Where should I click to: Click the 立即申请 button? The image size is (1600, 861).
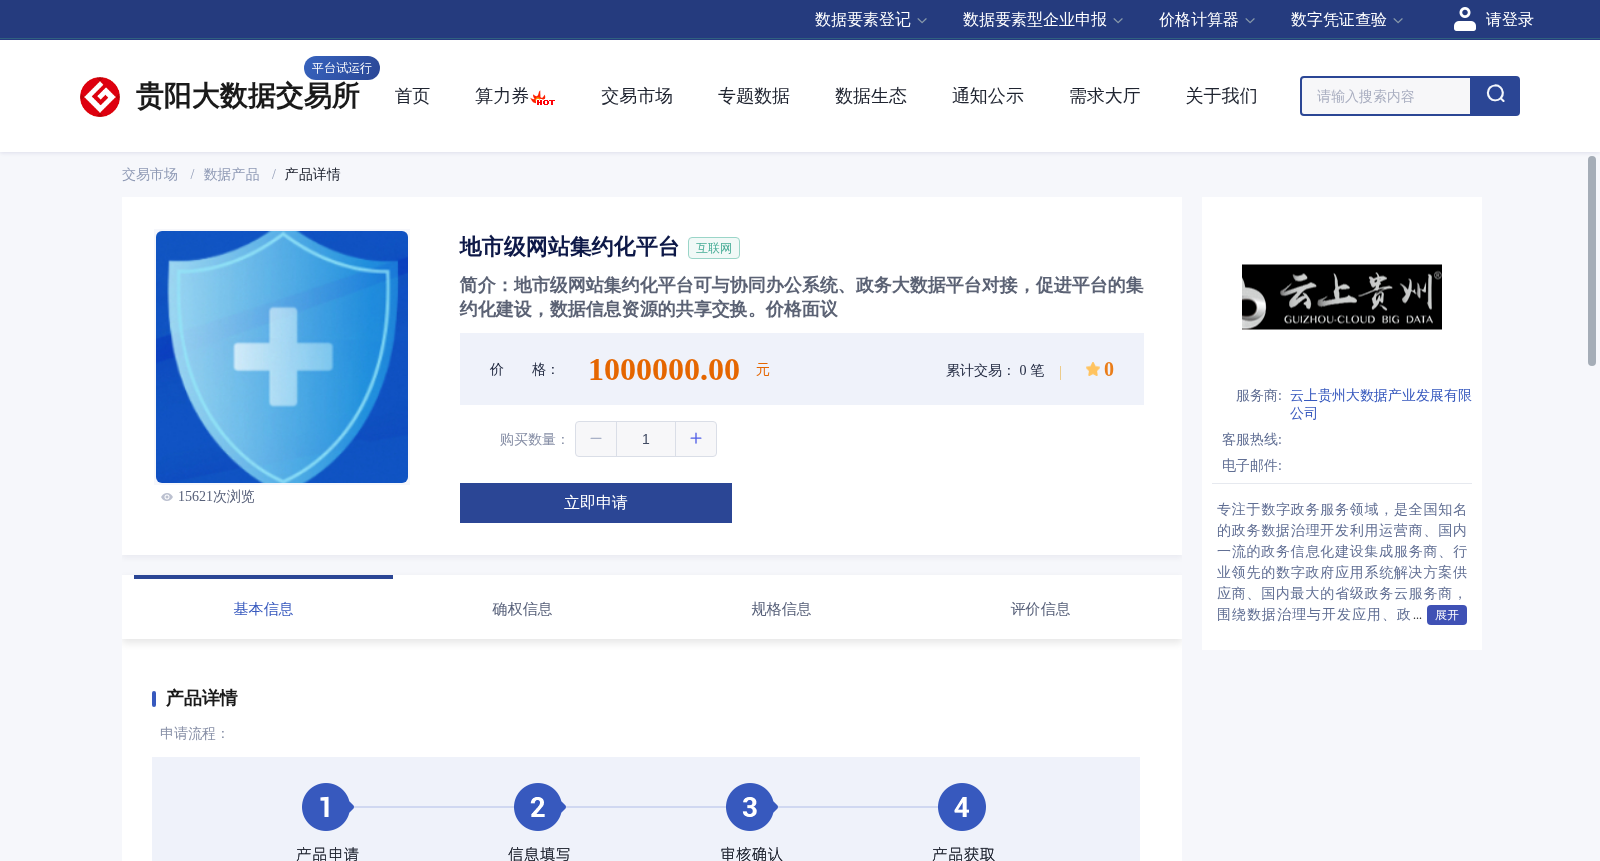(x=596, y=503)
